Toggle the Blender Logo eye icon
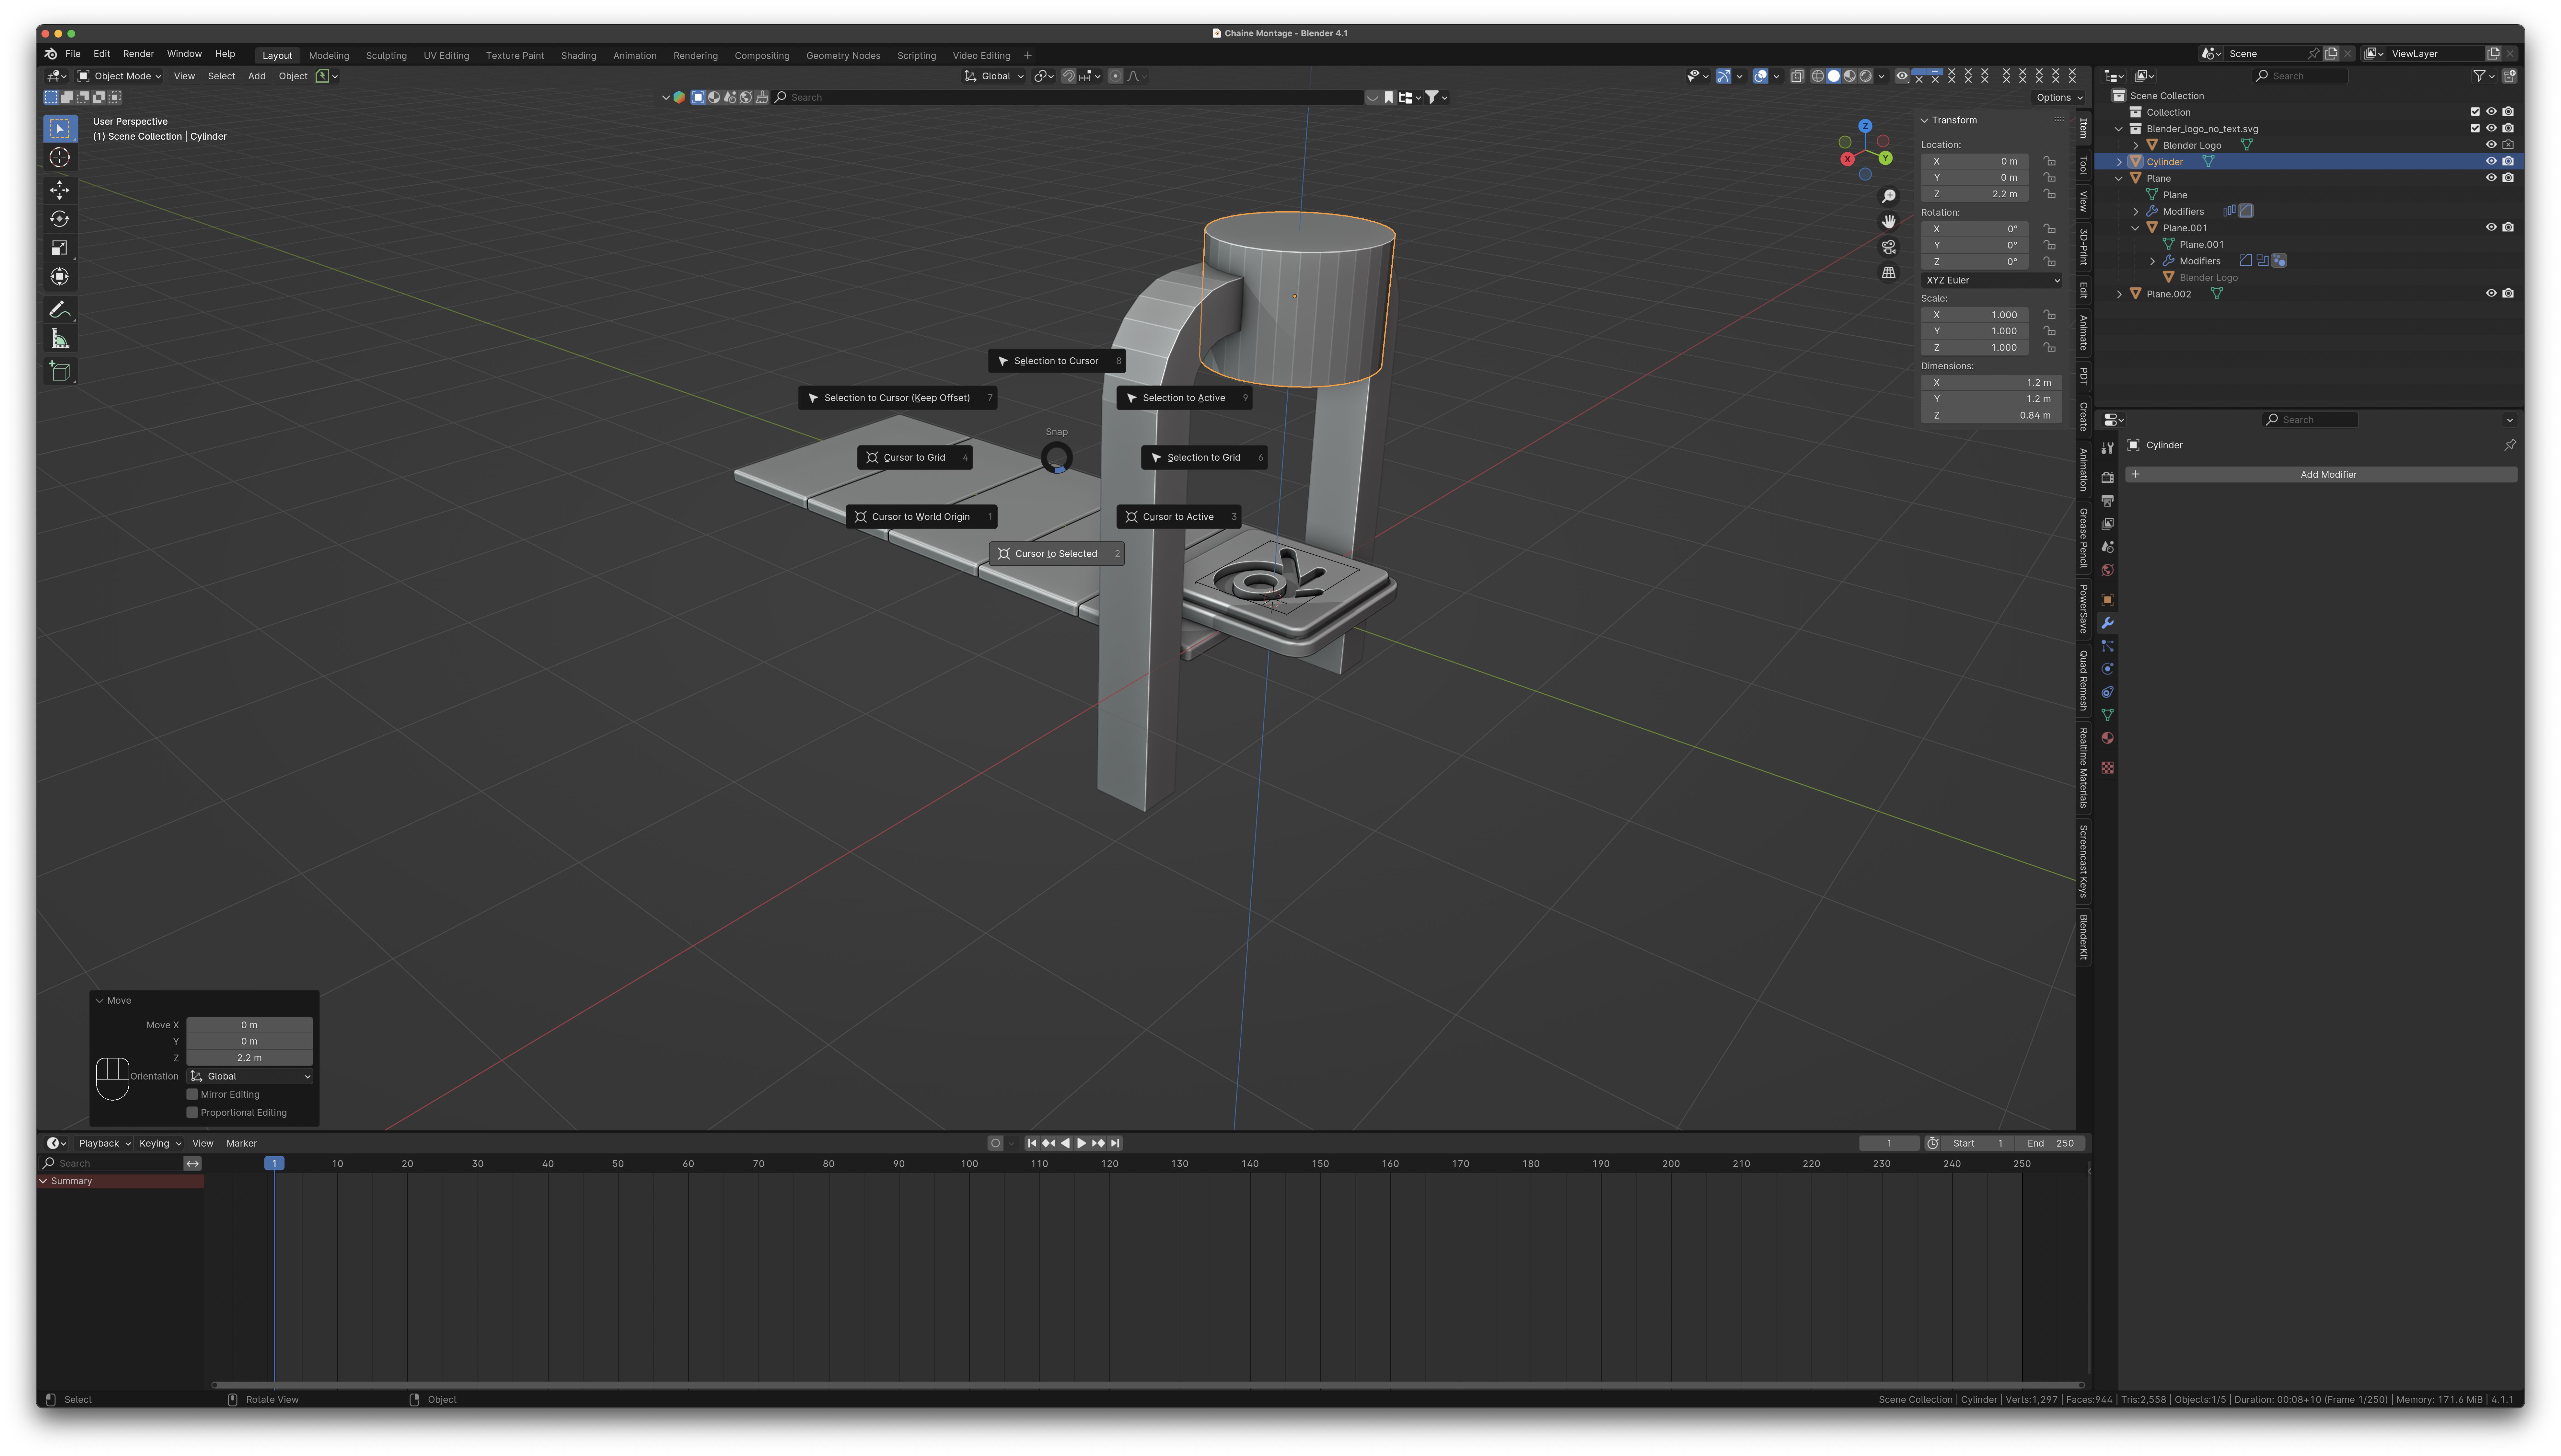Viewport: 2561px width, 1456px height. tap(2491, 145)
